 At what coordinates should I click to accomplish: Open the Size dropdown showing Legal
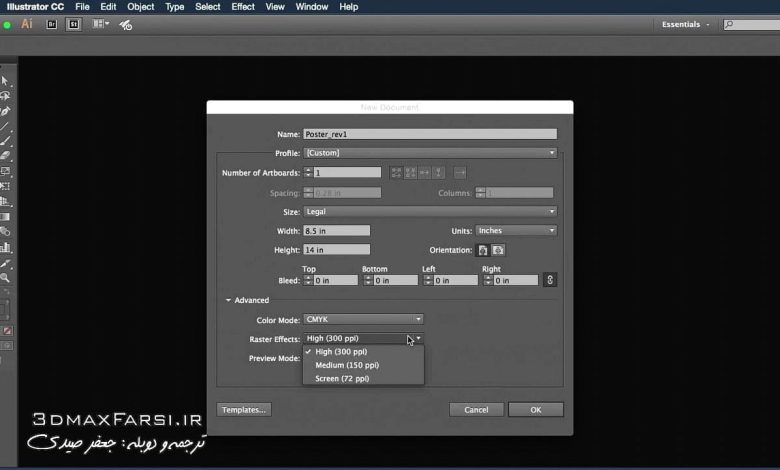pos(430,211)
